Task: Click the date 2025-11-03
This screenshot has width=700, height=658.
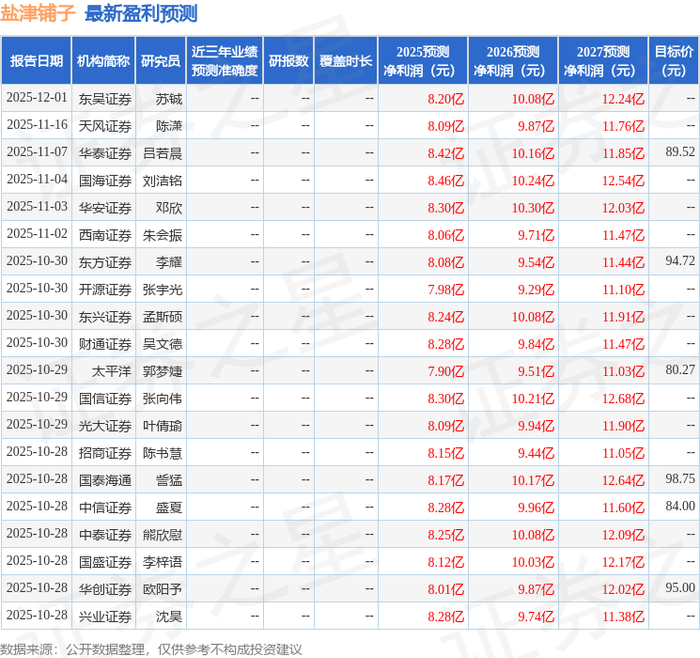Action: coord(37,206)
